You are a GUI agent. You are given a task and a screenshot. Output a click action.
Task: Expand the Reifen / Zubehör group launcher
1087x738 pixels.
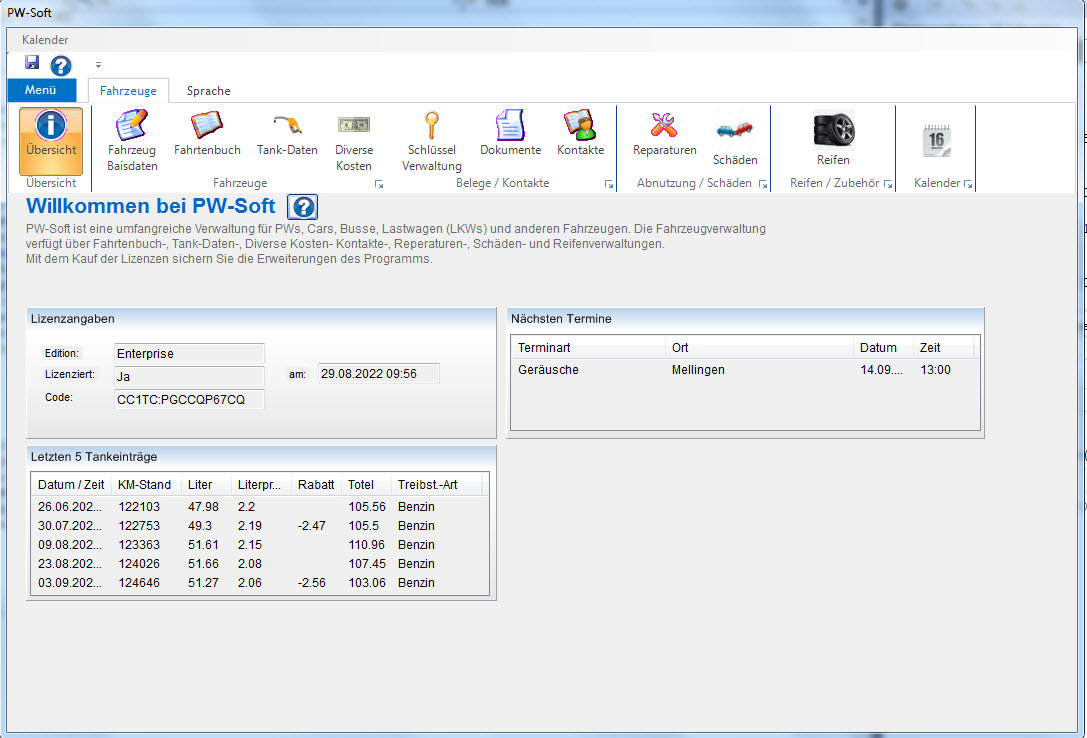(x=888, y=185)
